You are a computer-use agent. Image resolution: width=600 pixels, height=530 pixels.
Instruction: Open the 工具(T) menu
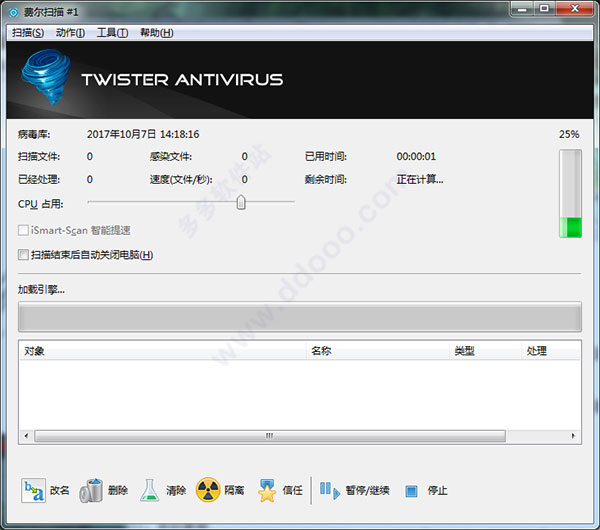[112, 33]
